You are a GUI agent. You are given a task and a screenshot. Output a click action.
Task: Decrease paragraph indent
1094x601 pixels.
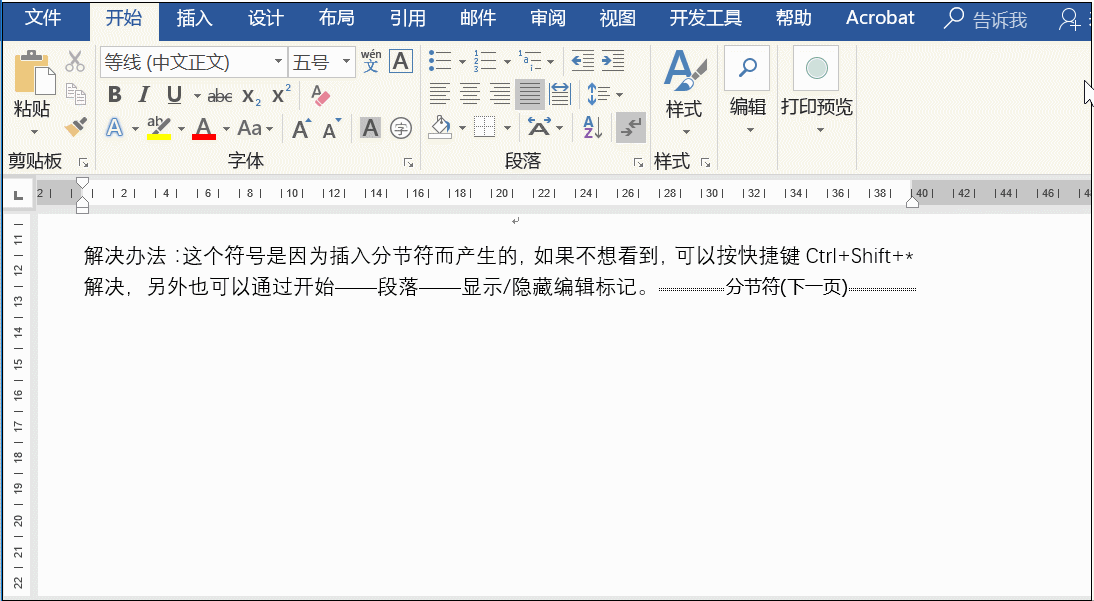tap(582, 61)
